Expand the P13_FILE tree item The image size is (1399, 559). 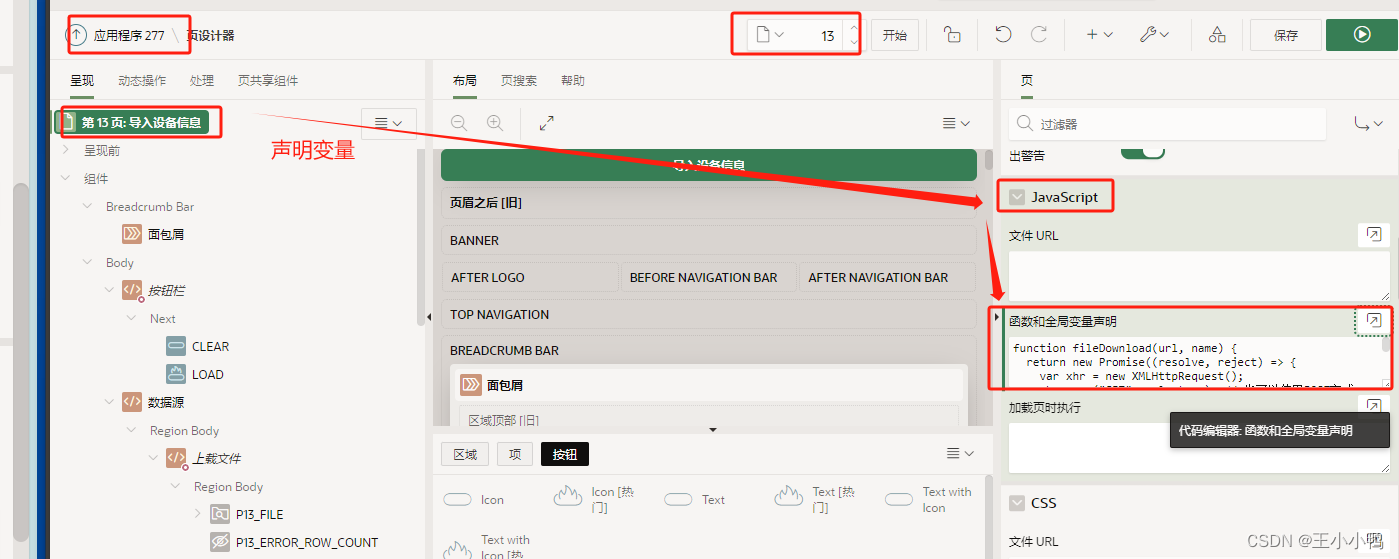[197, 514]
